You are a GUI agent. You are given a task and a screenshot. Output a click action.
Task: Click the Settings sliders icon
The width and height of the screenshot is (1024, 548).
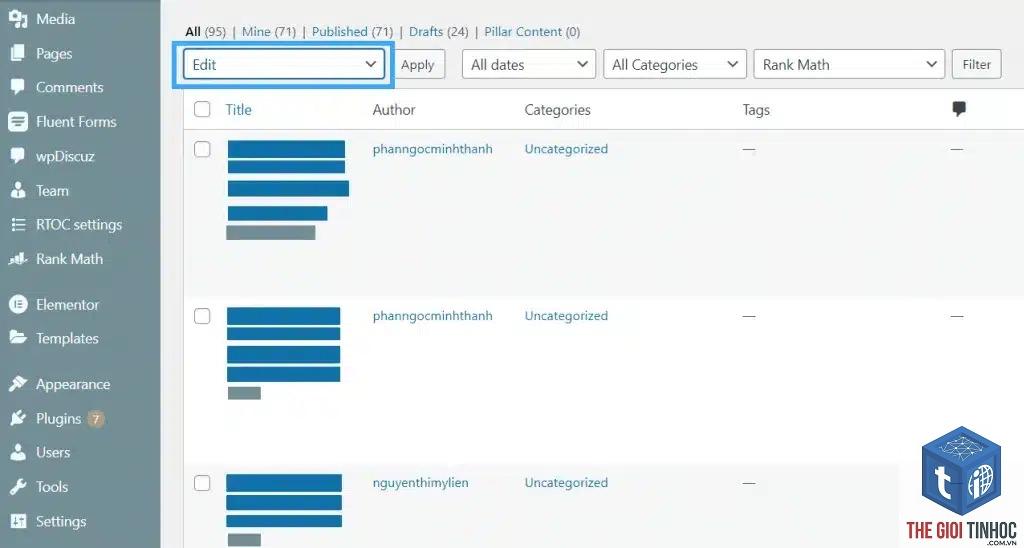coord(18,521)
